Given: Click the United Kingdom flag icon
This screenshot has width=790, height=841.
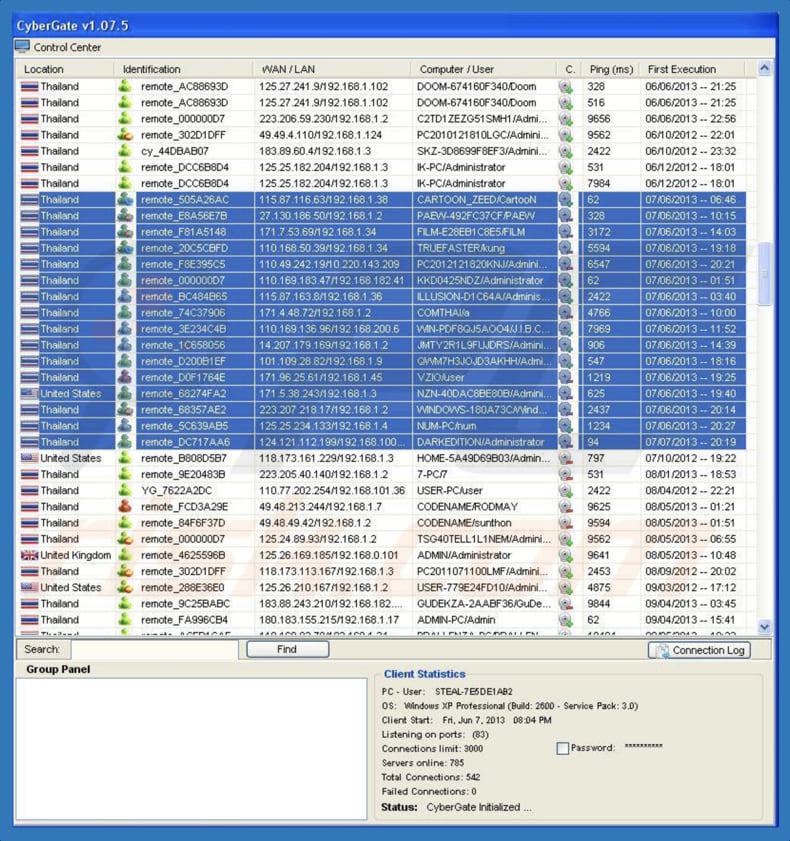Looking at the screenshot, I should tap(29, 555).
